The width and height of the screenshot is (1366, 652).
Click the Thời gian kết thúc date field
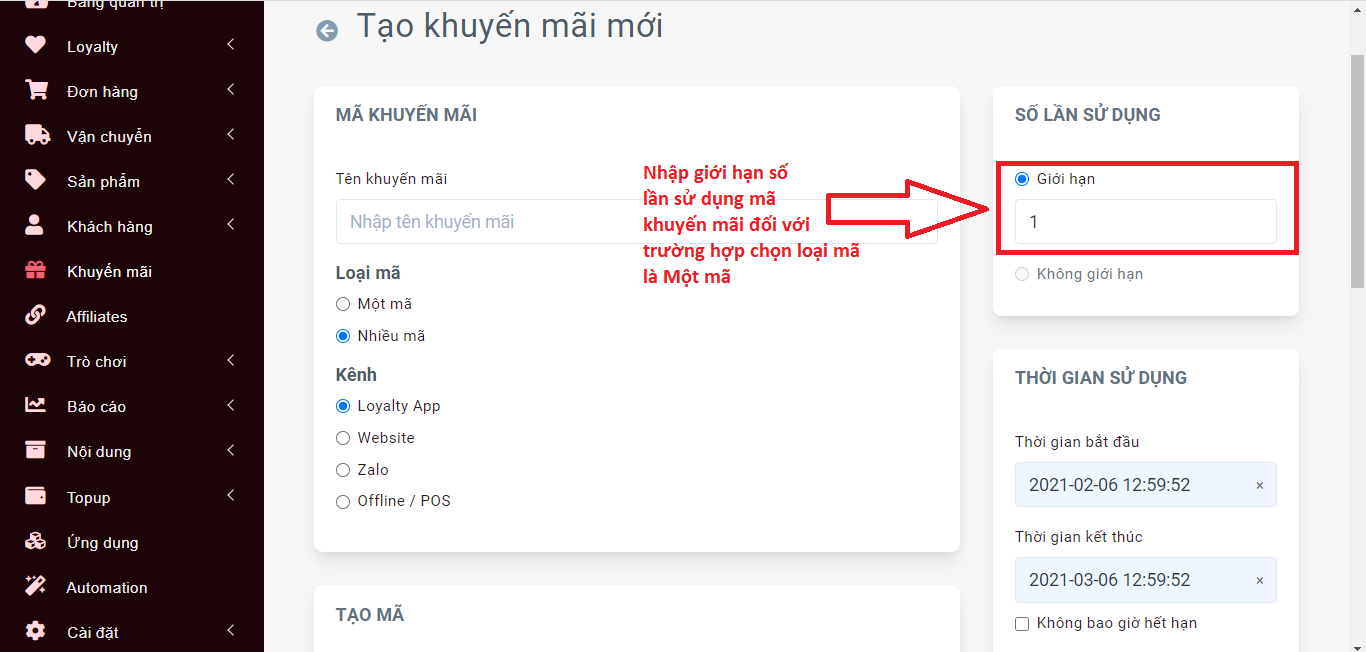click(1145, 580)
